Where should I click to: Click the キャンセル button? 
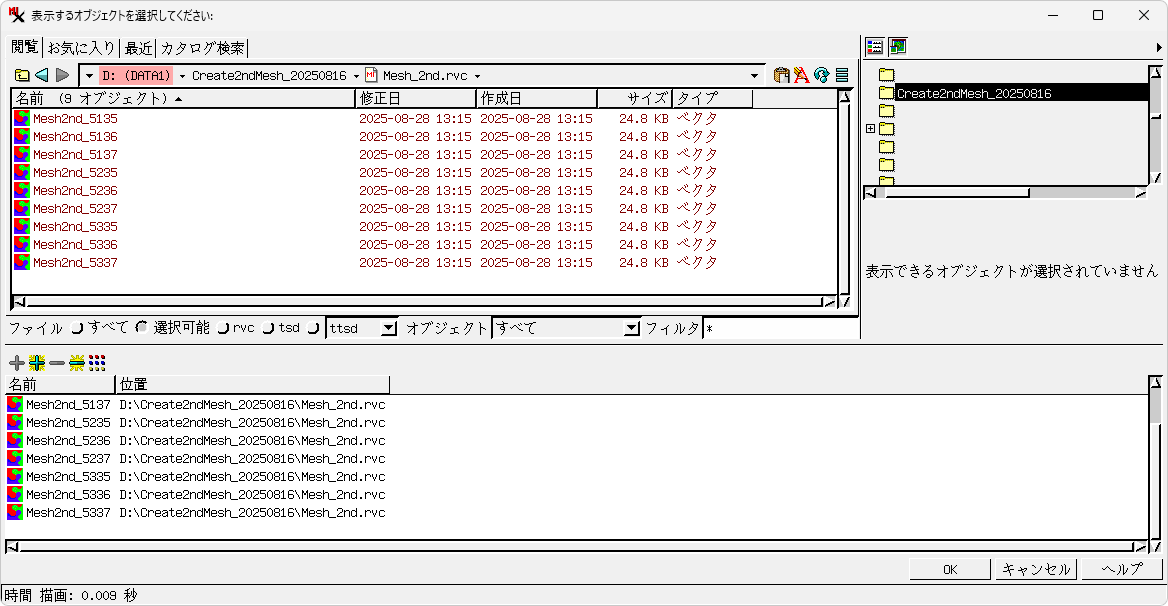click(1036, 569)
